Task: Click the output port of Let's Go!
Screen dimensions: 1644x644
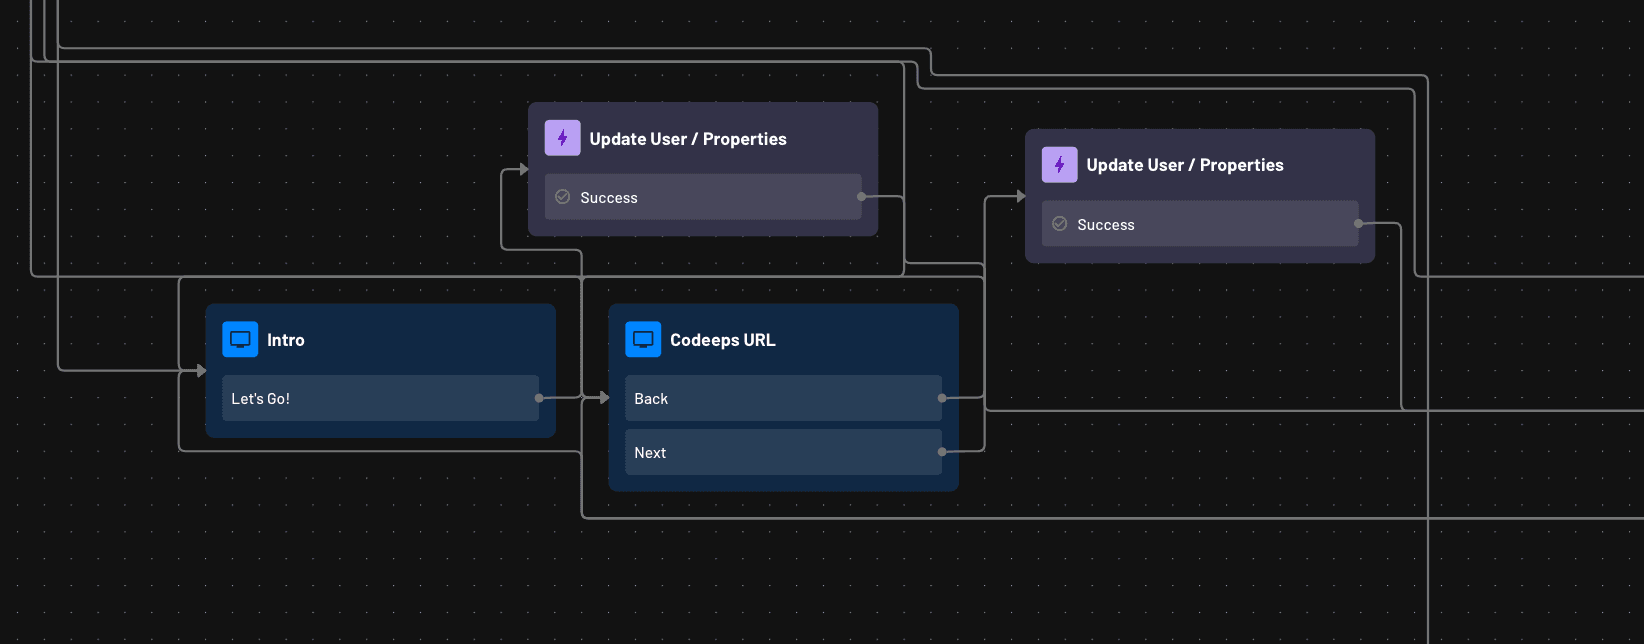Action: point(539,398)
